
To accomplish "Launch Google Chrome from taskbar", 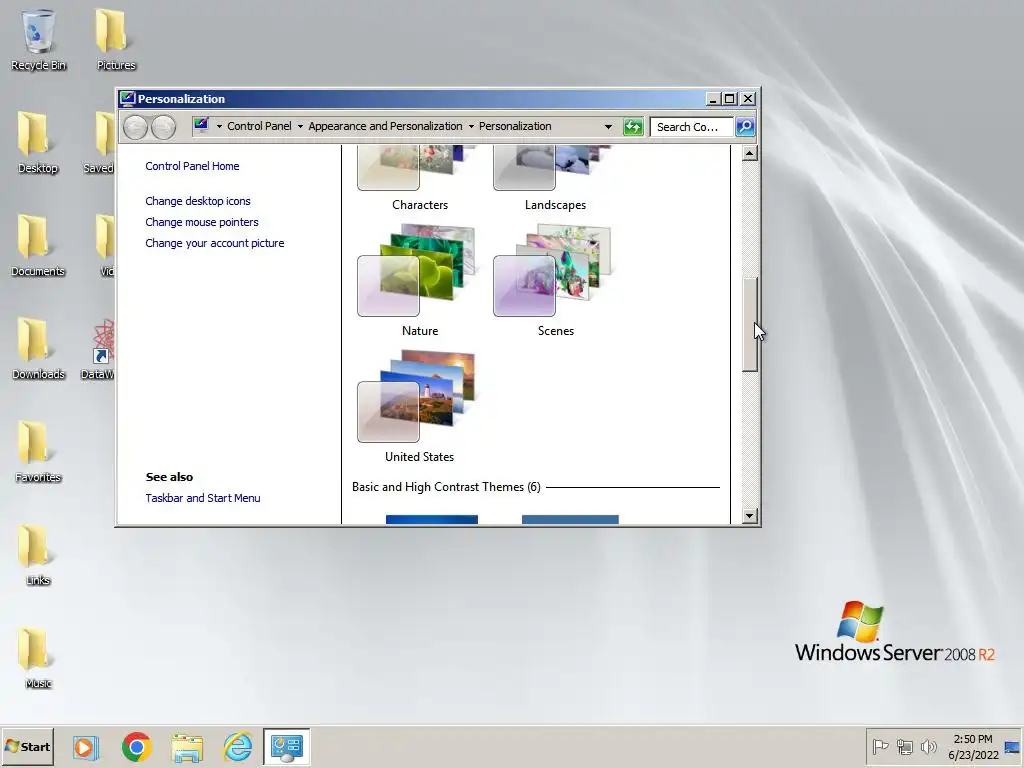I will (x=136, y=747).
